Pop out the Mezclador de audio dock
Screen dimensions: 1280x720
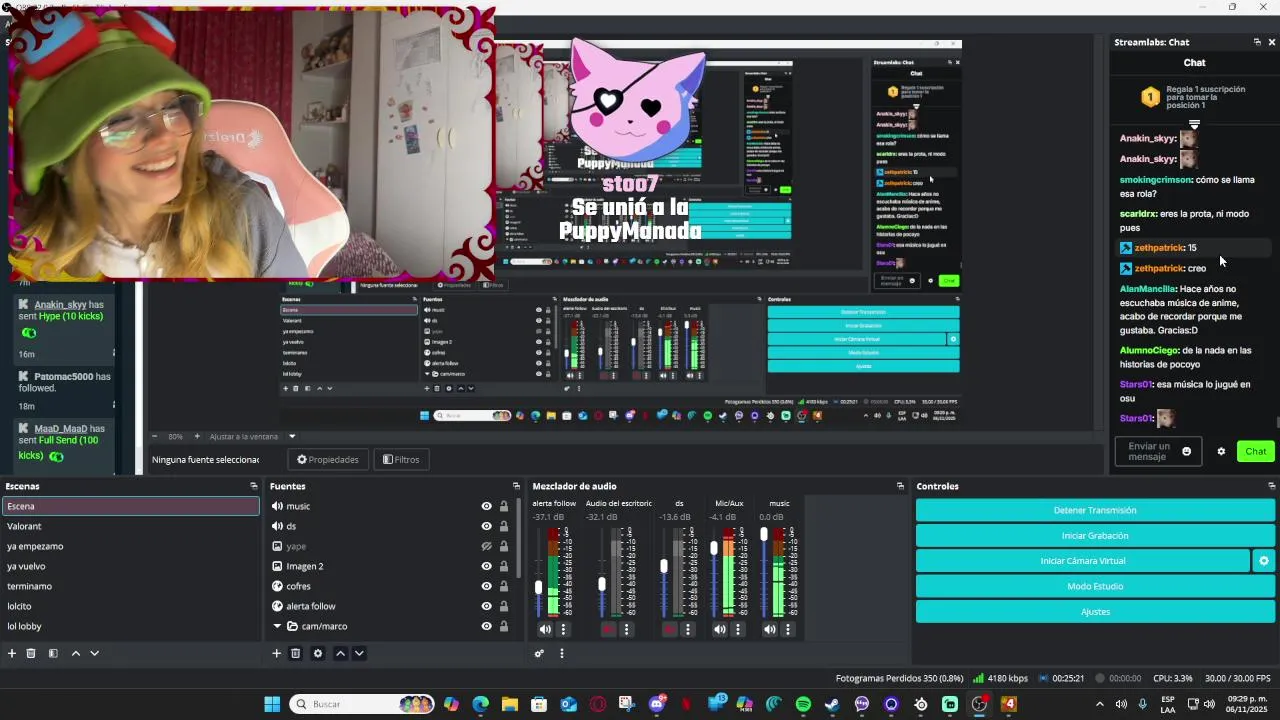pos(900,486)
